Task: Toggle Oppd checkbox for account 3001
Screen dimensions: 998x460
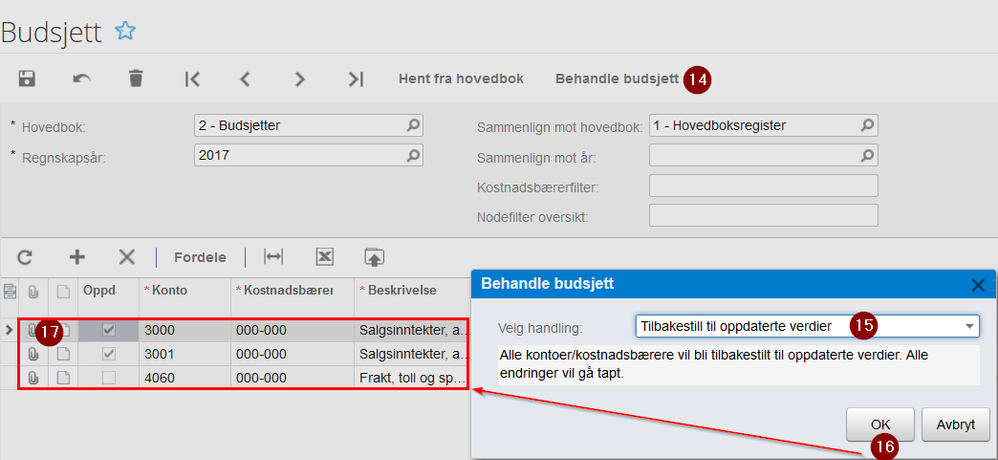Action: click(108, 354)
